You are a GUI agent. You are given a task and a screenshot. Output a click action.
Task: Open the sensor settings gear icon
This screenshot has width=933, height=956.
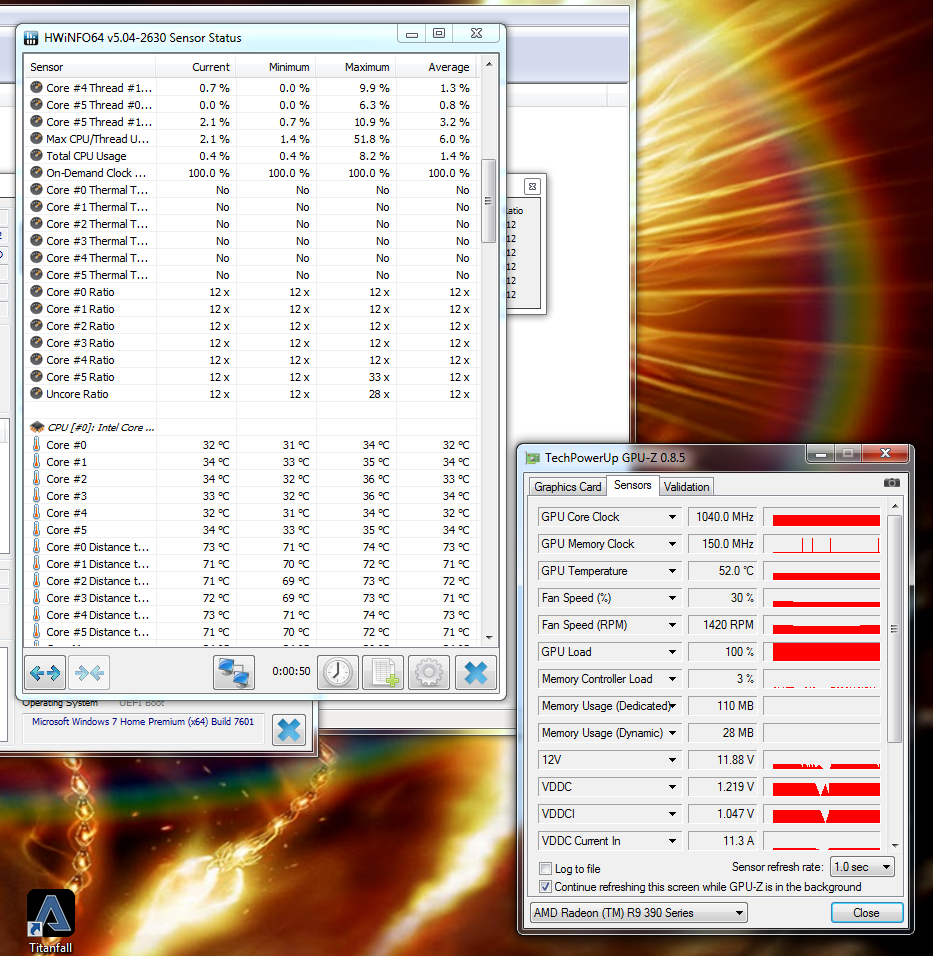tap(429, 672)
